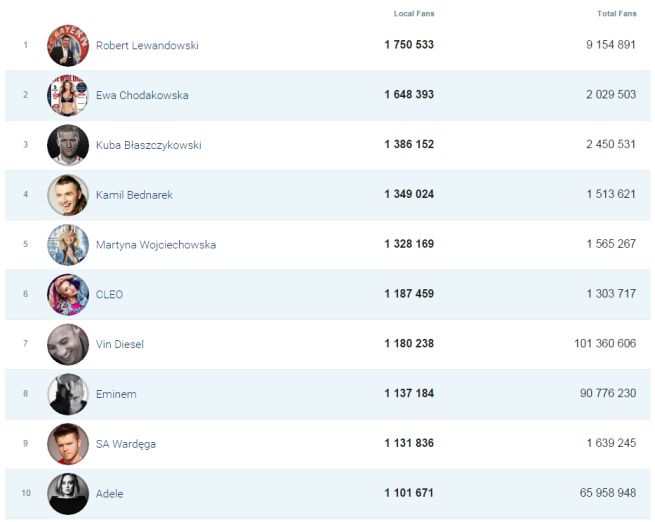Click Martyna Wojciechowska's profile picture
Viewport: 655px width, 522px height.
pos(68,245)
